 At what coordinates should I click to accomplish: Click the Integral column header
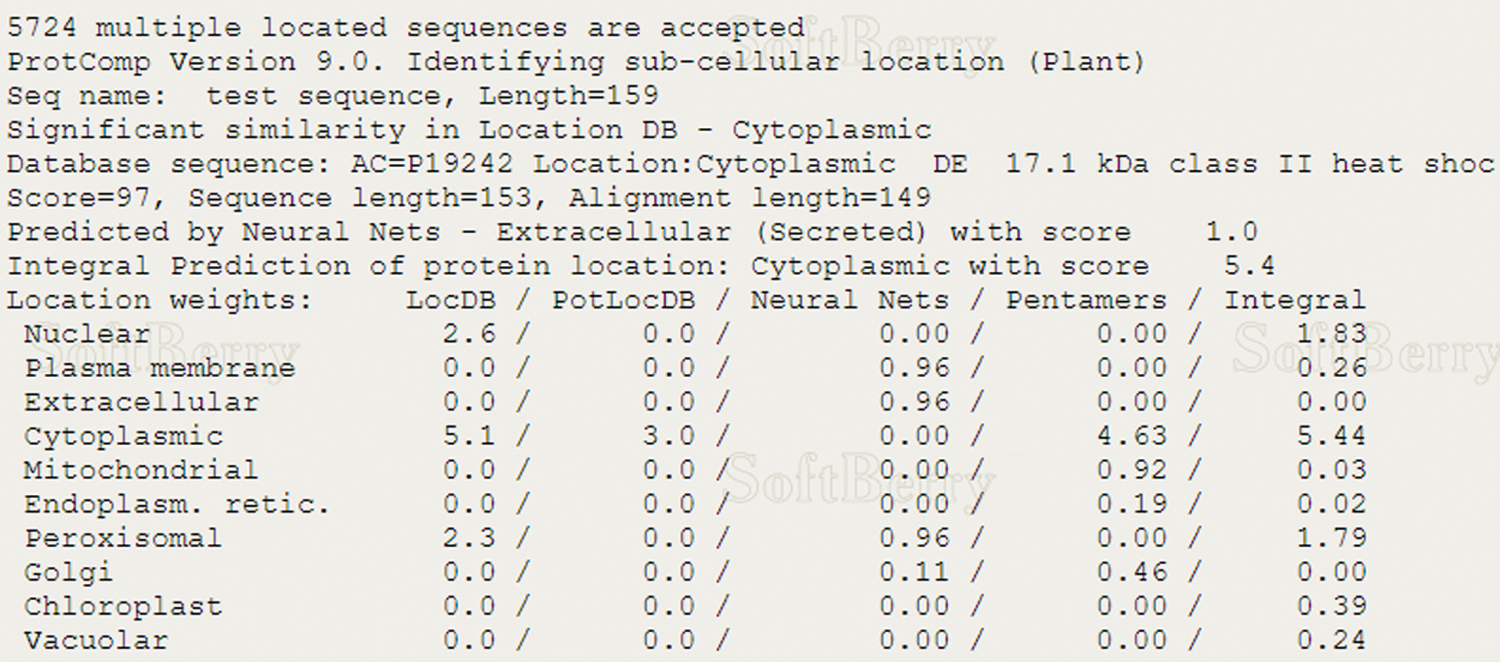pos(1294,300)
